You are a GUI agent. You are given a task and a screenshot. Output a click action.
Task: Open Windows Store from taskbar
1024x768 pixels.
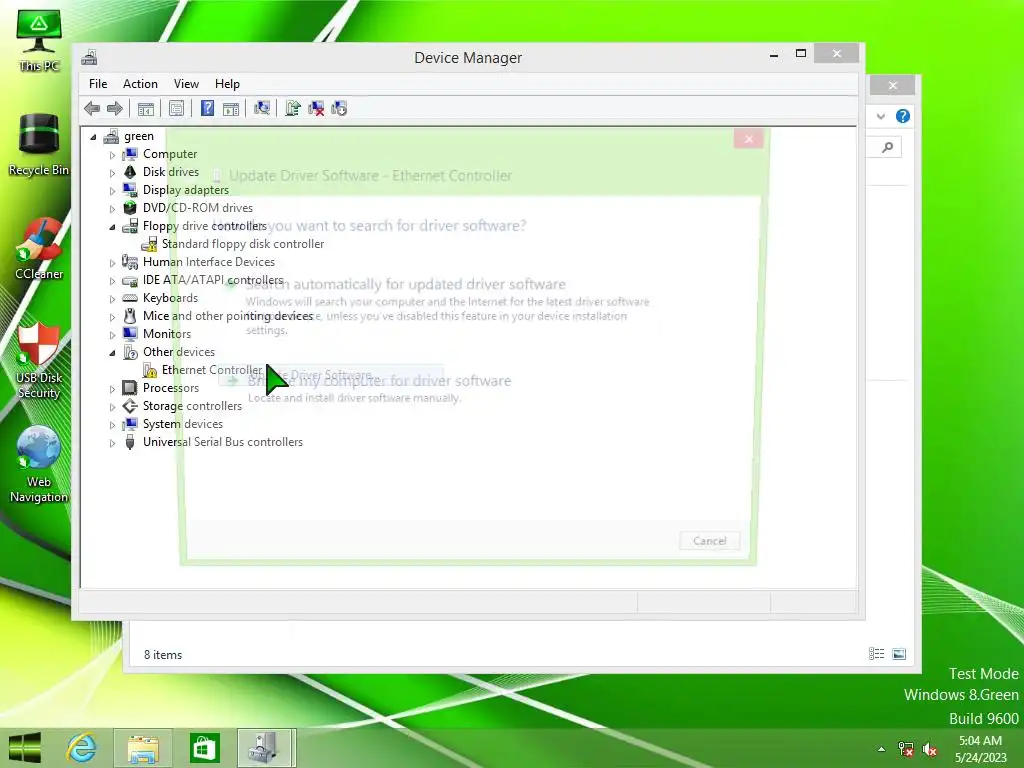(x=204, y=748)
